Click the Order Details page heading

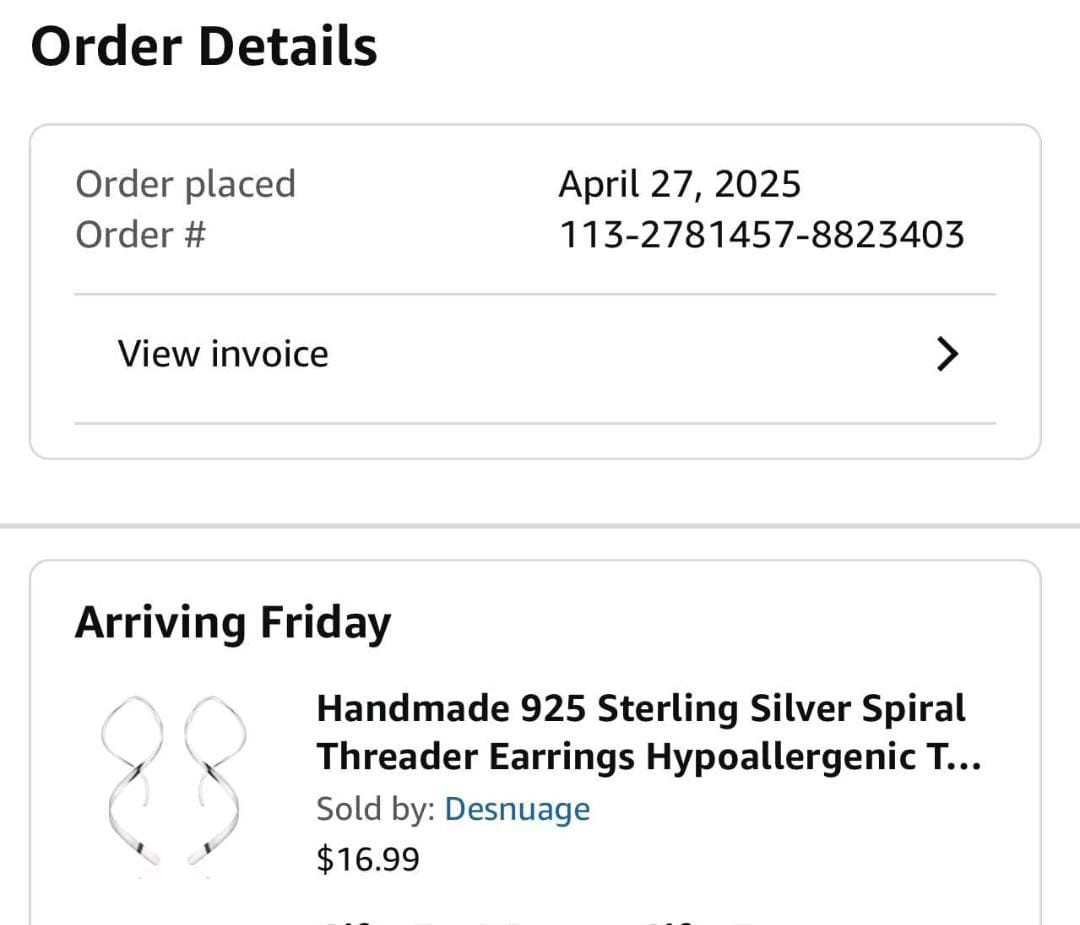click(204, 46)
